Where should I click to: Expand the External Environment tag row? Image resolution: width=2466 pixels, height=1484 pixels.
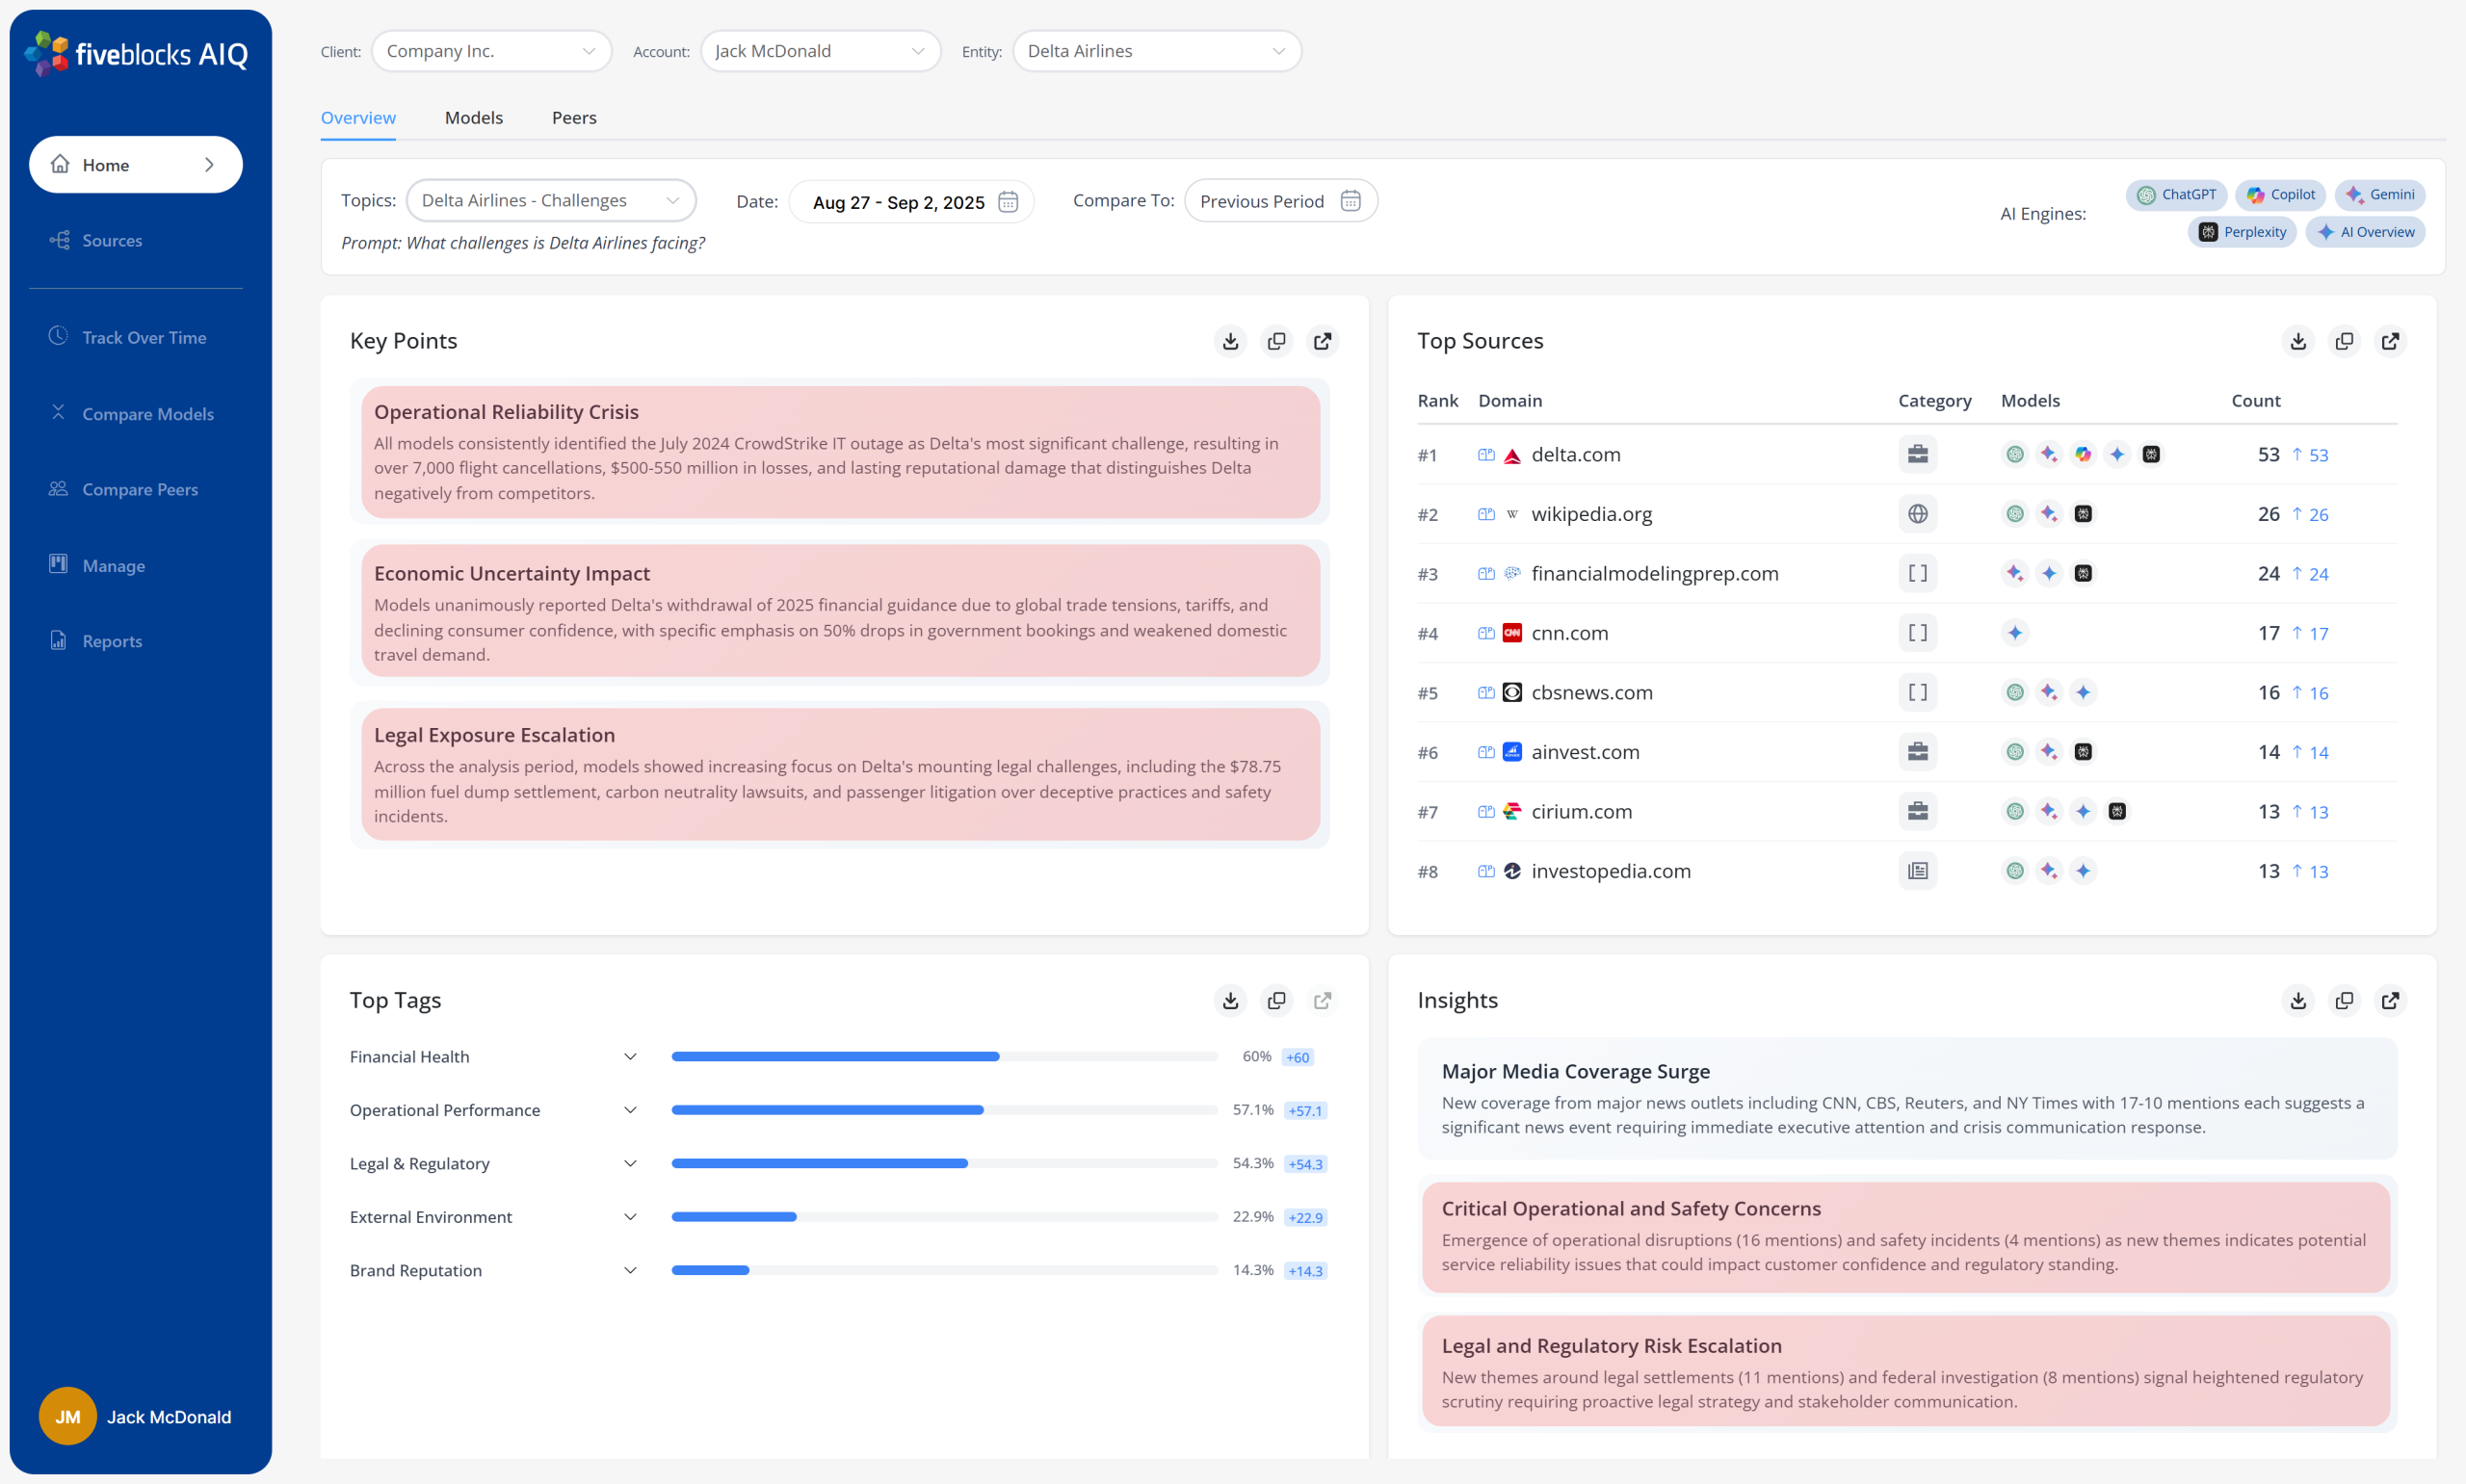630,1217
